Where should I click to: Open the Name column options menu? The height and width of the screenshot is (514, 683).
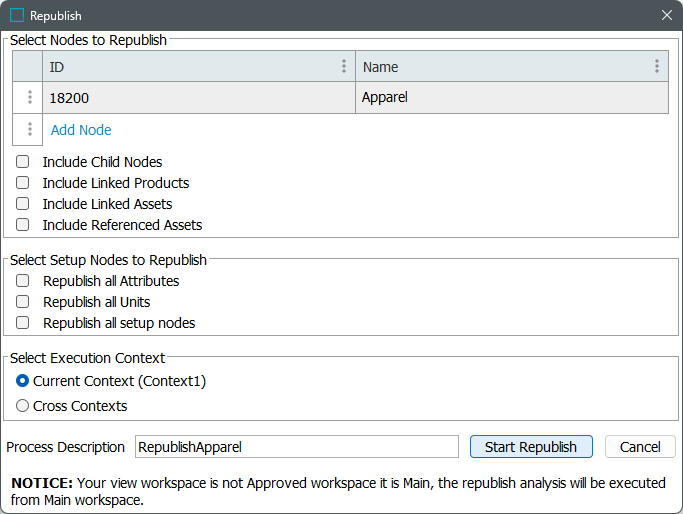656,67
